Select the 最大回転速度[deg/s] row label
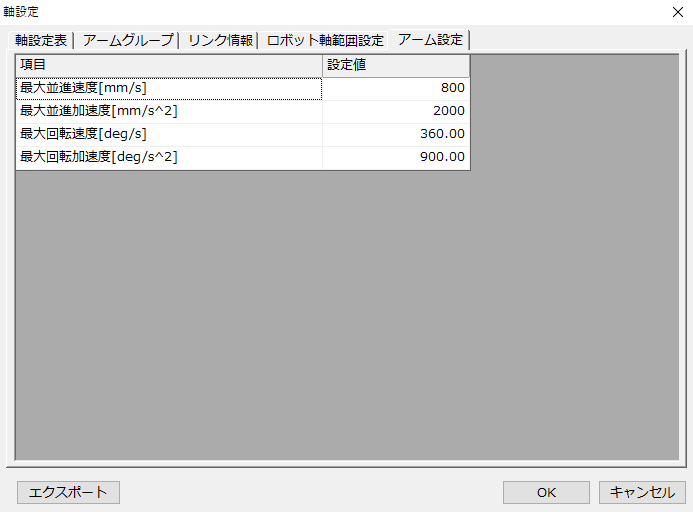The width and height of the screenshot is (693, 512). pos(169,134)
